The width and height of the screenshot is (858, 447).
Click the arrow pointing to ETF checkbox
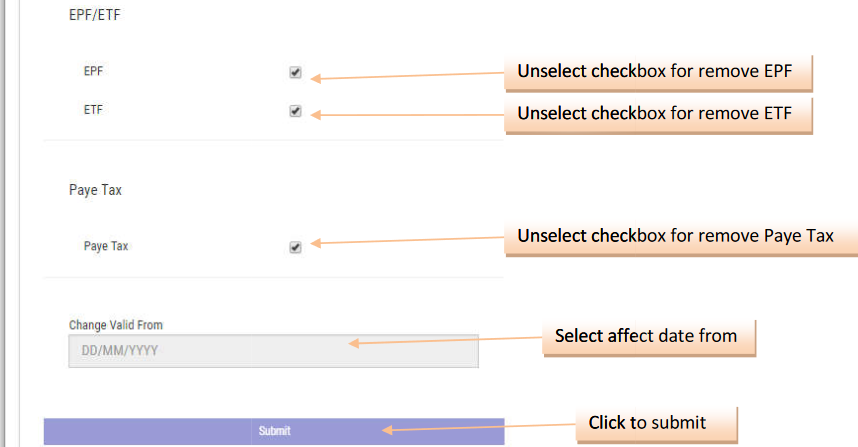tap(410, 114)
